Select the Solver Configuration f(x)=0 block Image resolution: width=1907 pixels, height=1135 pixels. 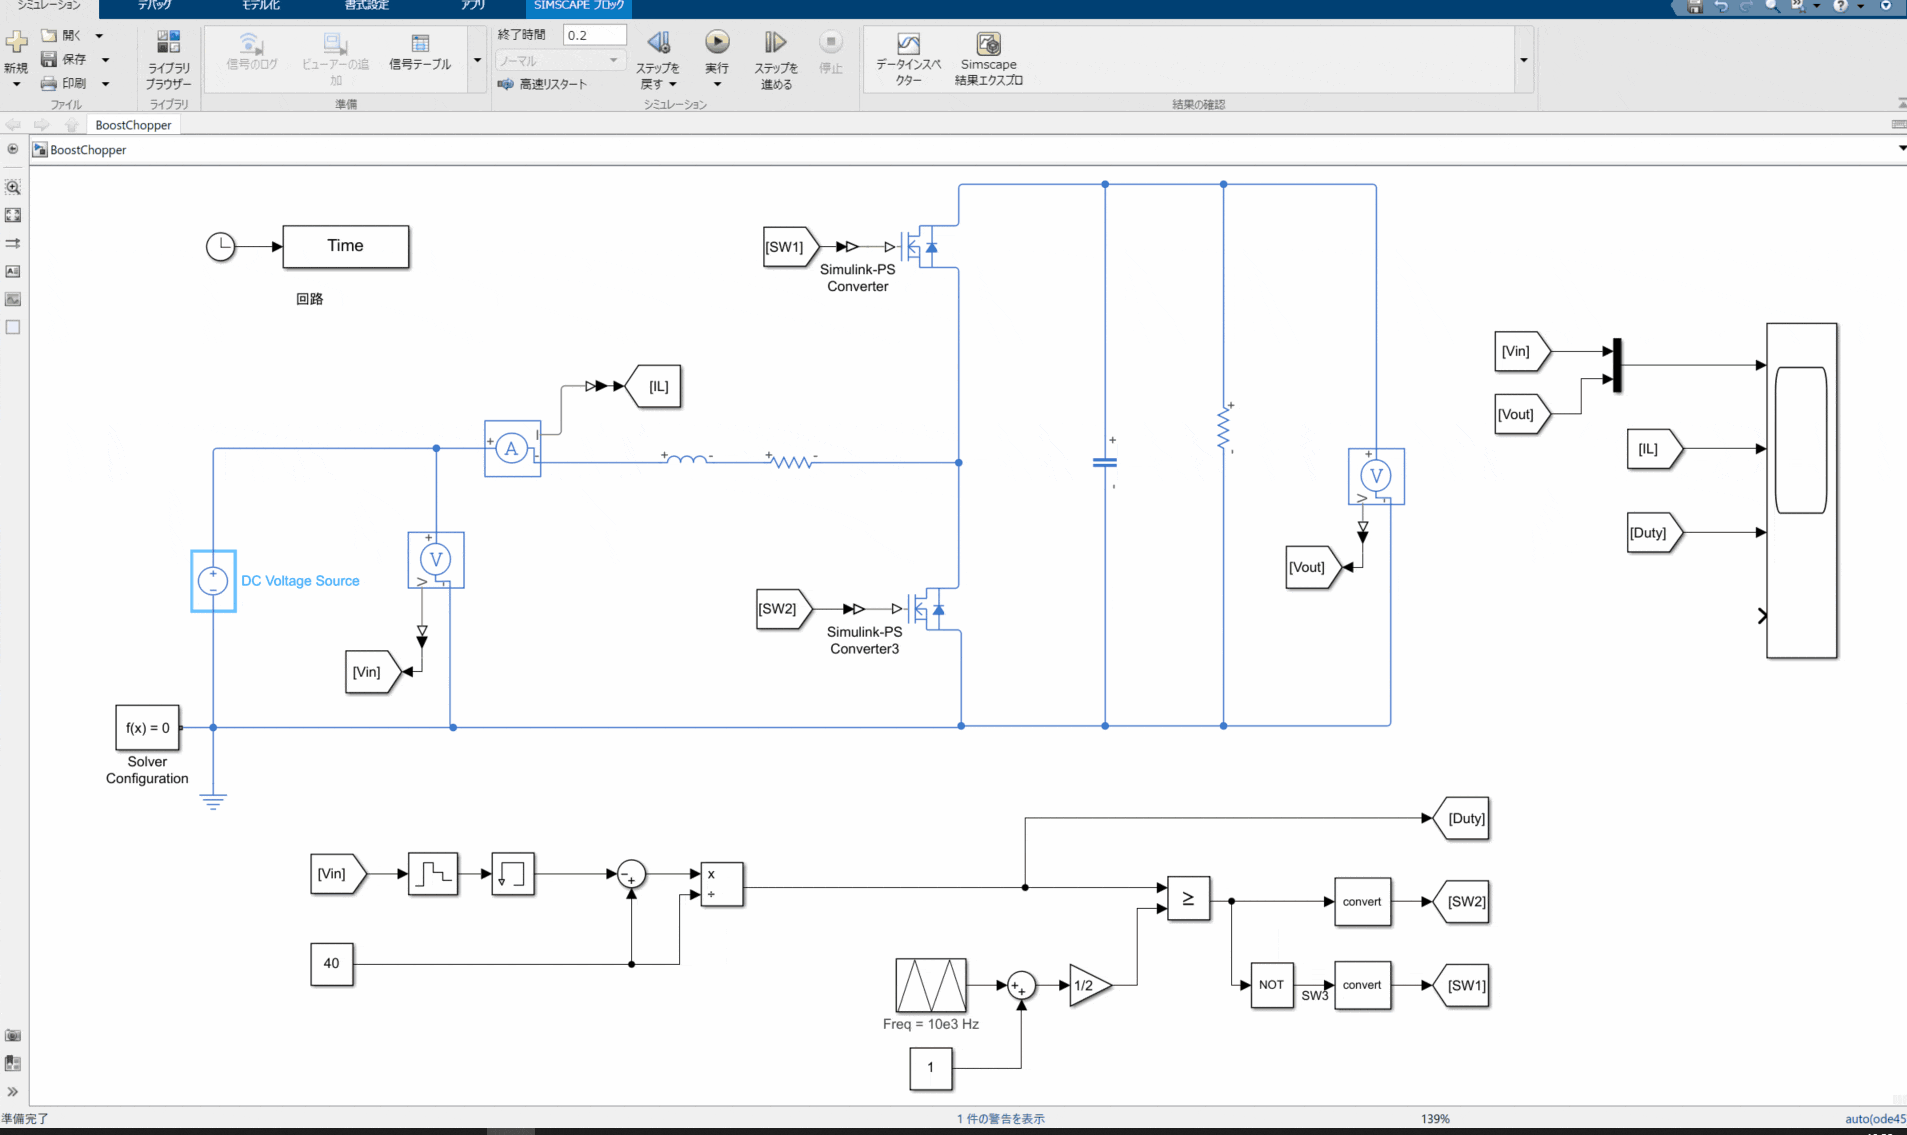[x=148, y=728]
